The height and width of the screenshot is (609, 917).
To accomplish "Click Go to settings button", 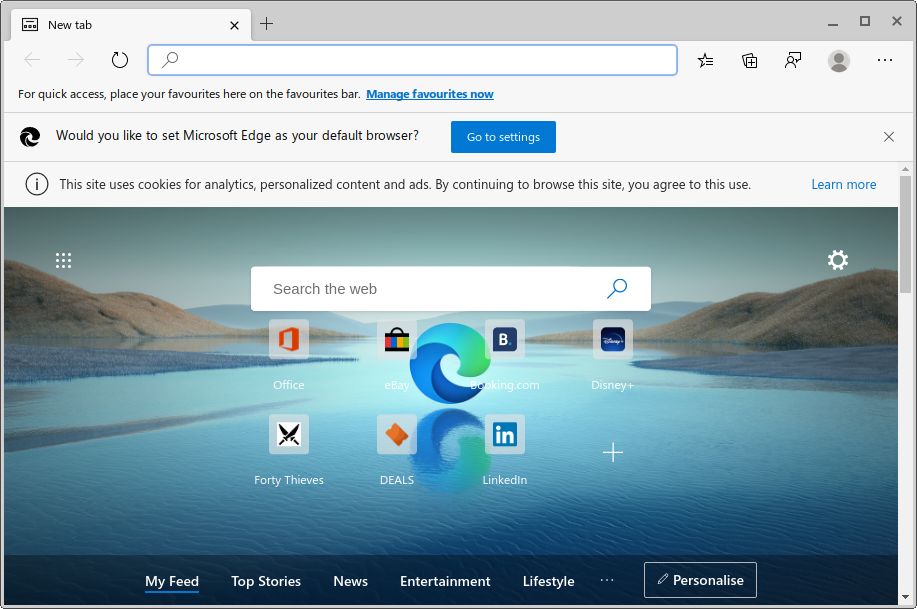I will click(x=503, y=137).
